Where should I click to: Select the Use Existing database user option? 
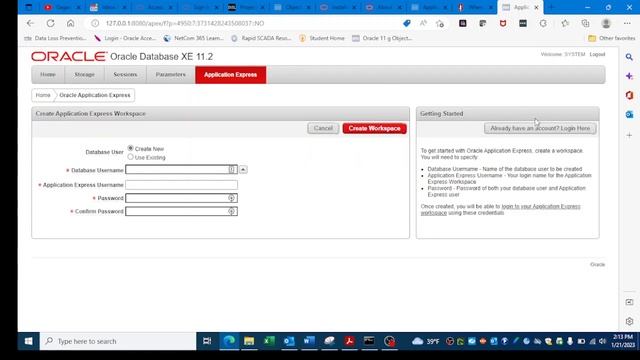[x=130, y=157]
